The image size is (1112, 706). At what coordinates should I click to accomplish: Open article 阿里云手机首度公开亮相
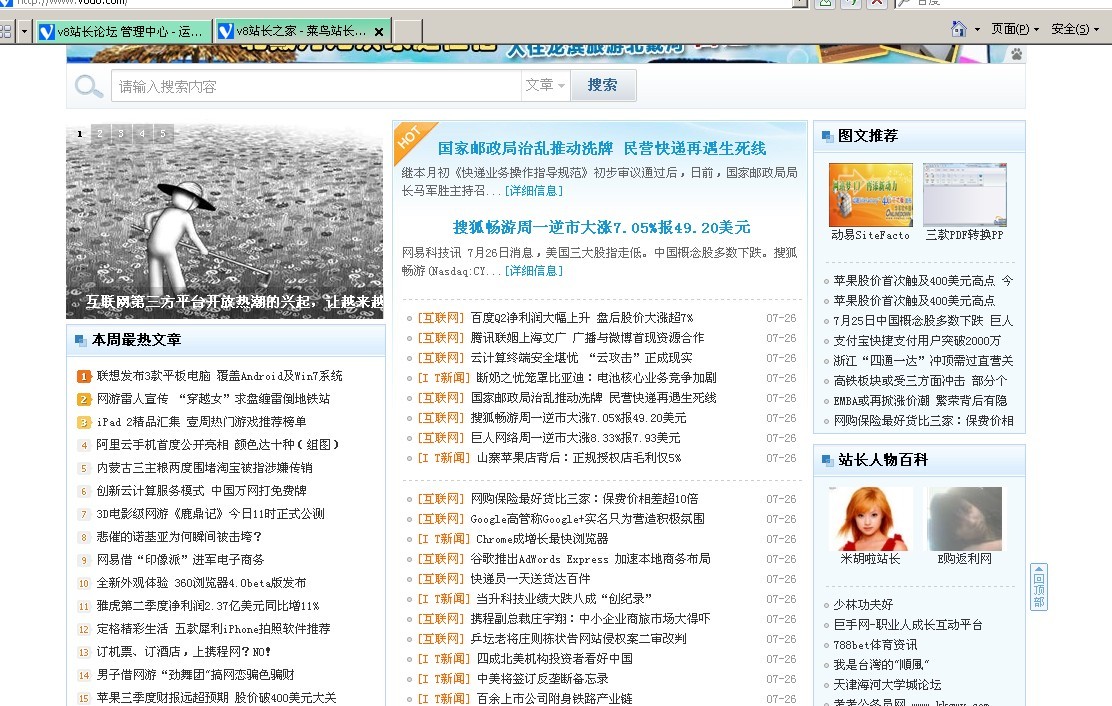pyautogui.click(x=218, y=445)
